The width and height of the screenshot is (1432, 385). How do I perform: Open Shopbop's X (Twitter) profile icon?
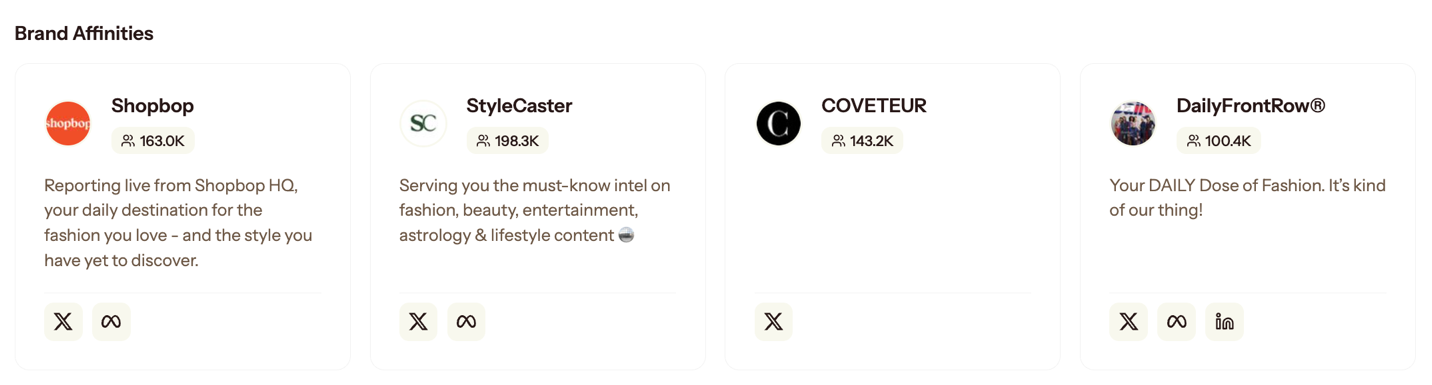click(63, 322)
